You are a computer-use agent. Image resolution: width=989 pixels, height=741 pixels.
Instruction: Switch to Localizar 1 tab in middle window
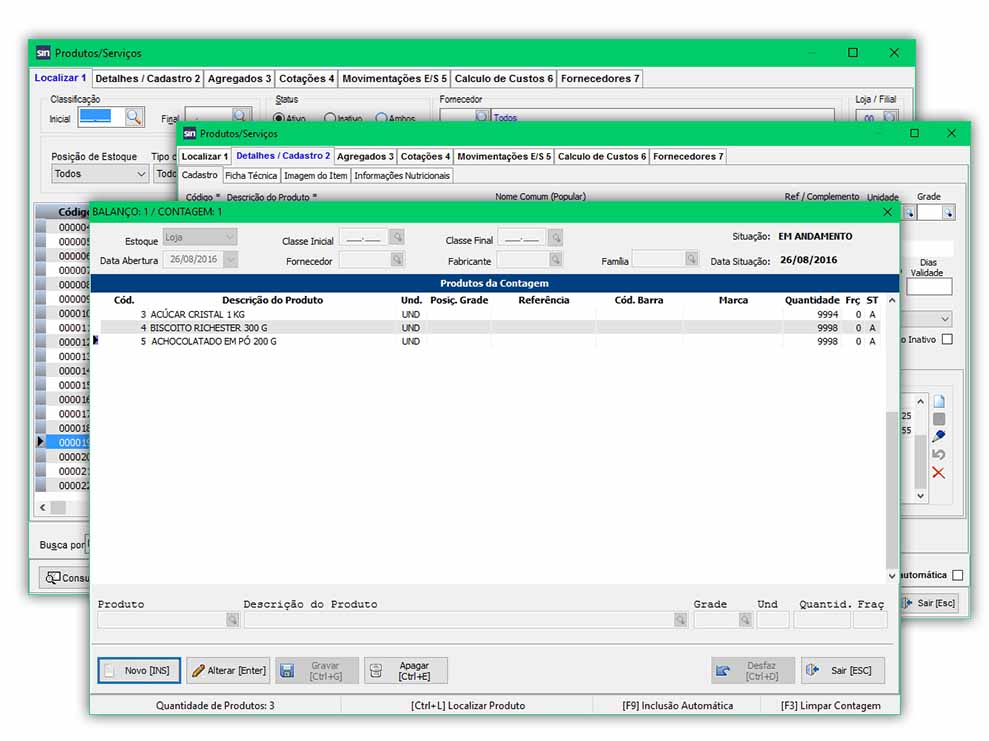tap(205, 156)
